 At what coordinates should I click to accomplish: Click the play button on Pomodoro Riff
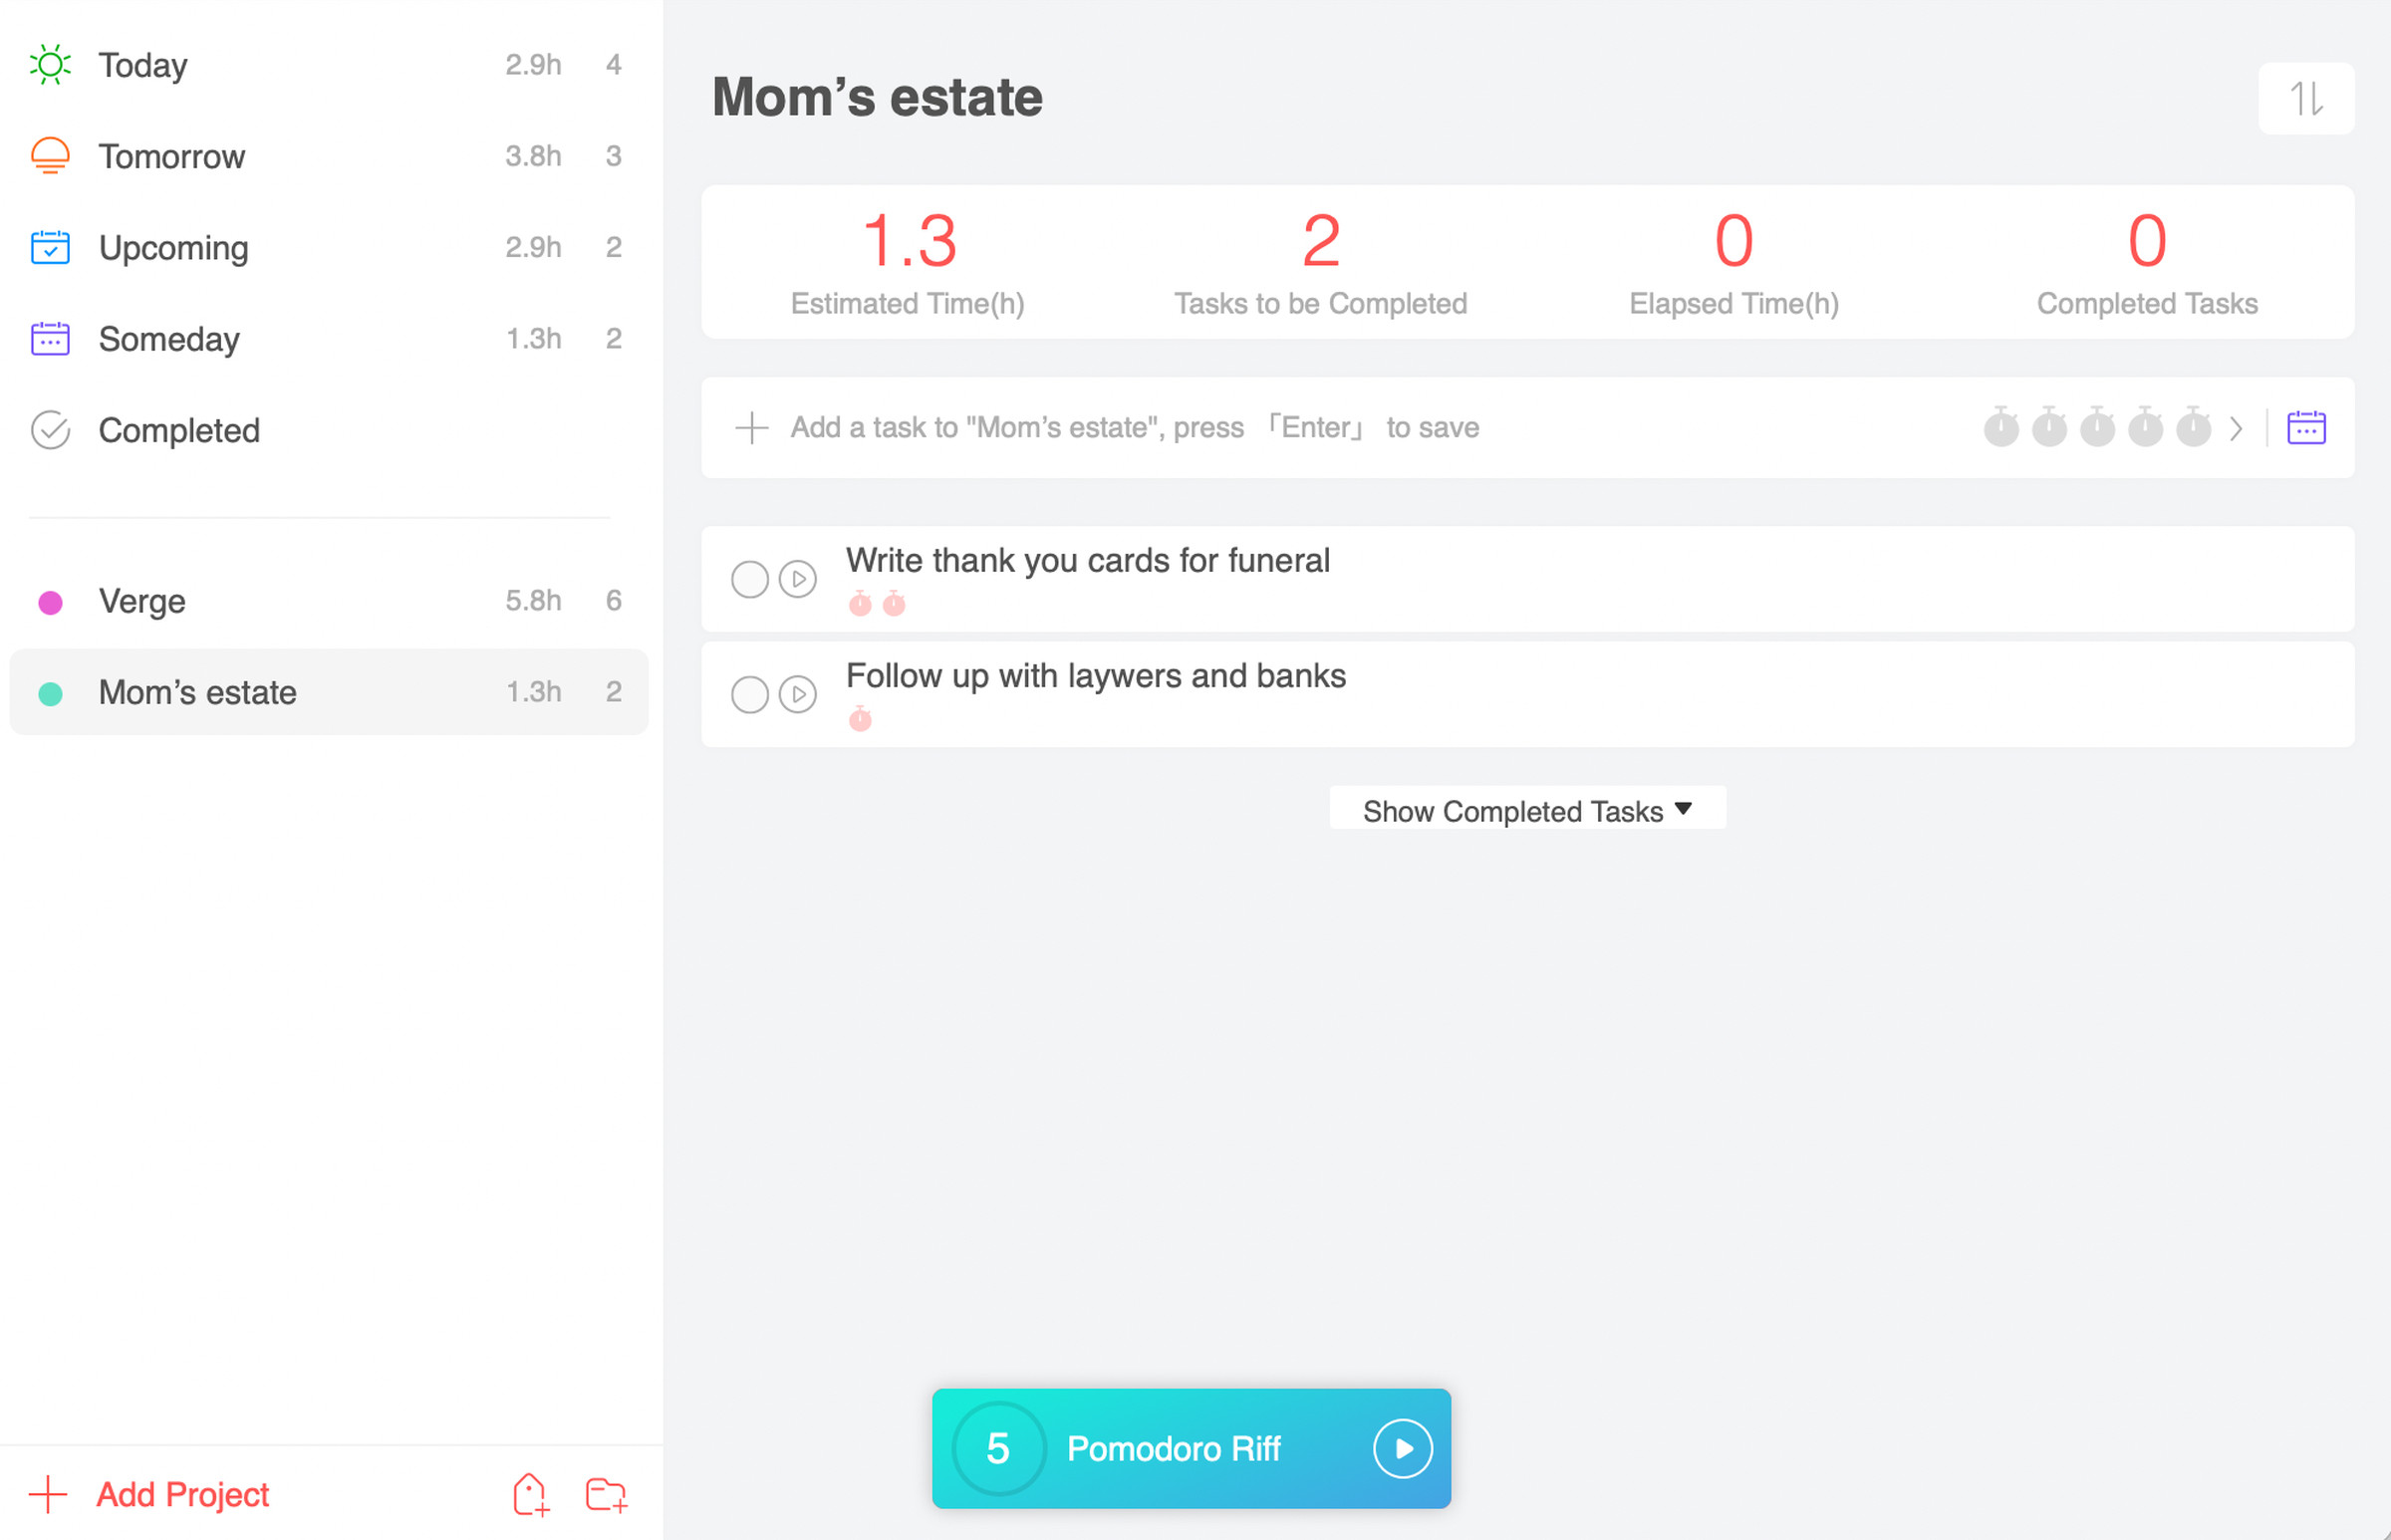click(x=1403, y=1446)
